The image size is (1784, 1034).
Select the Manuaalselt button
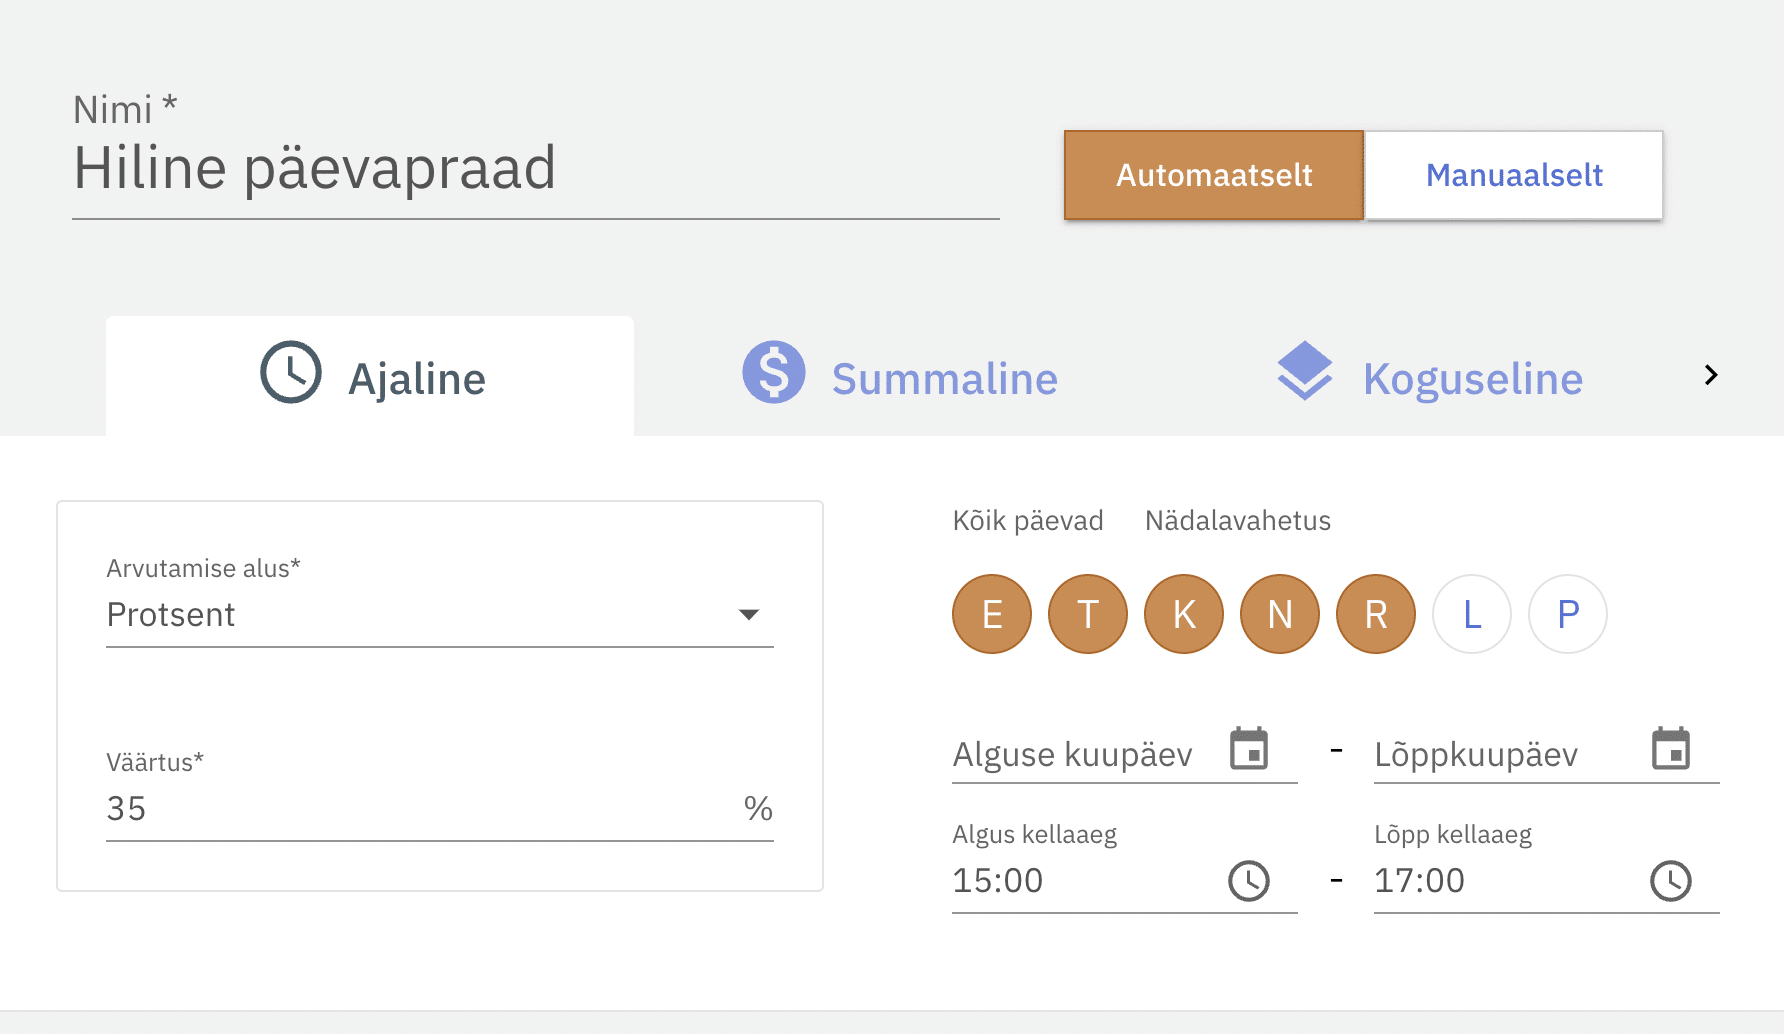pyautogui.click(x=1513, y=175)
